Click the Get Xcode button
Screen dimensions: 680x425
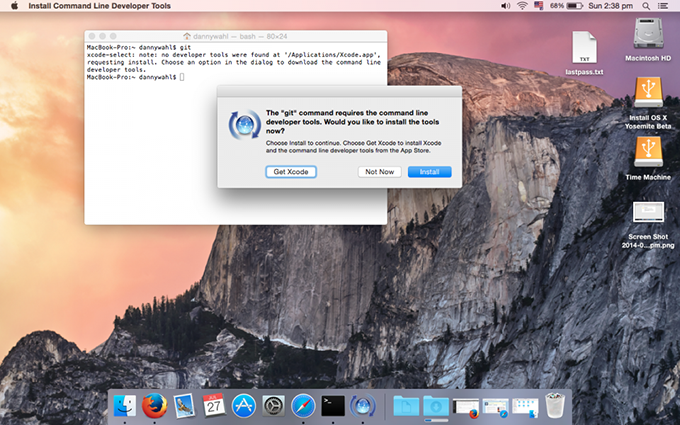click(x=291, y=172)
